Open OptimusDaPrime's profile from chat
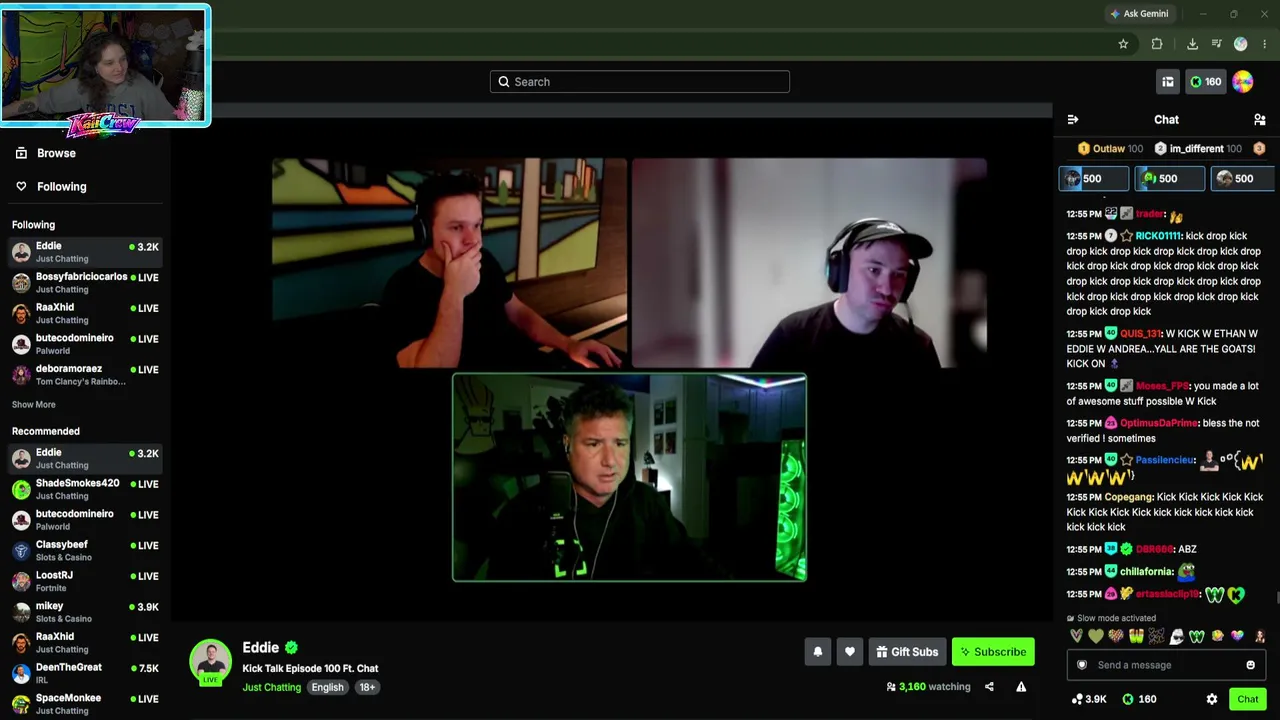The height and width of the screenshot is (720, 1280). click(x=1159, y=423)
